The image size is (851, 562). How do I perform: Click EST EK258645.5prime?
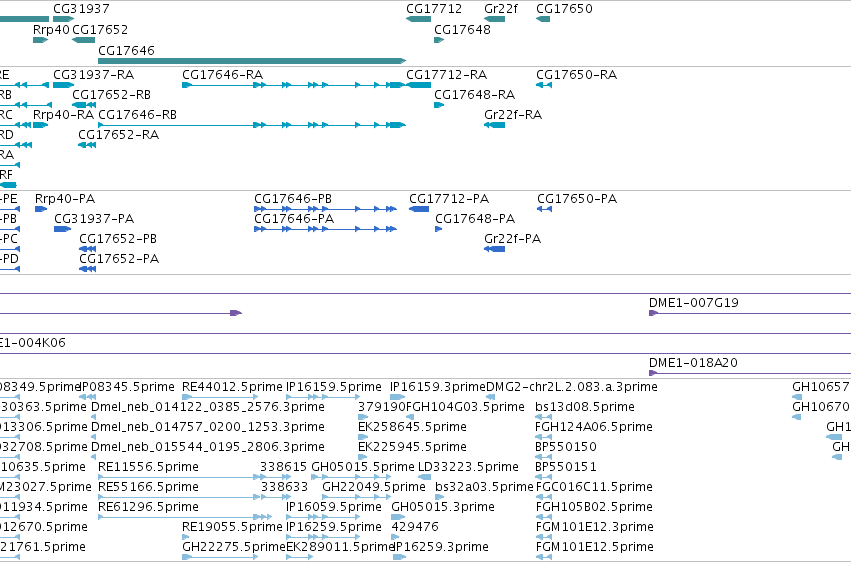(363, 437)
